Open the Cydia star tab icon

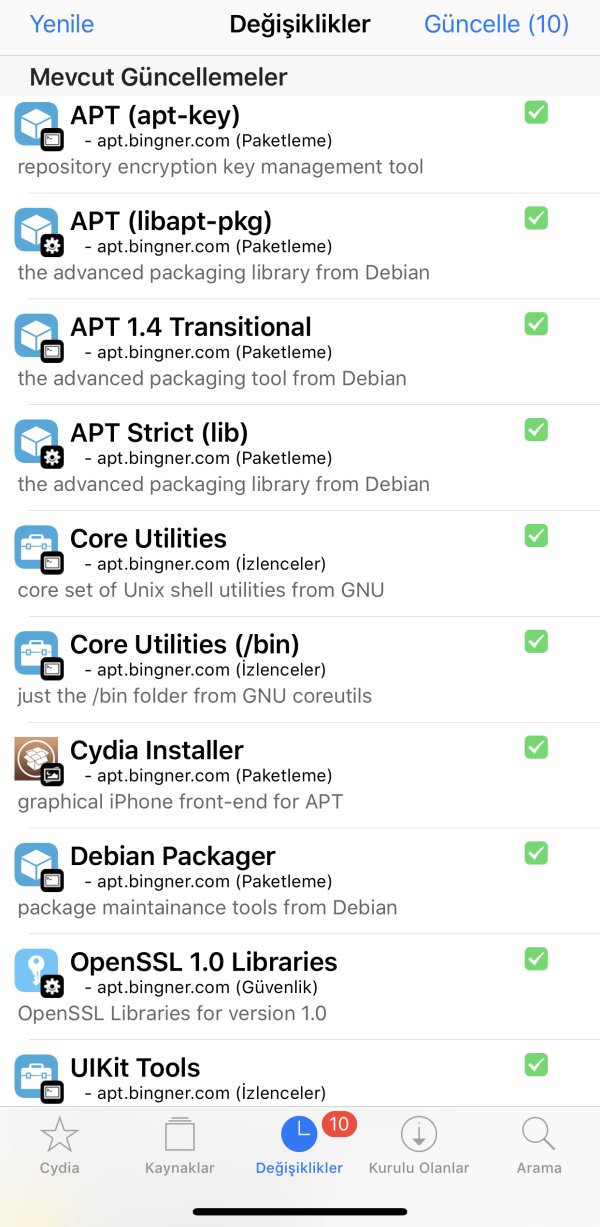tap(59, 1135)
